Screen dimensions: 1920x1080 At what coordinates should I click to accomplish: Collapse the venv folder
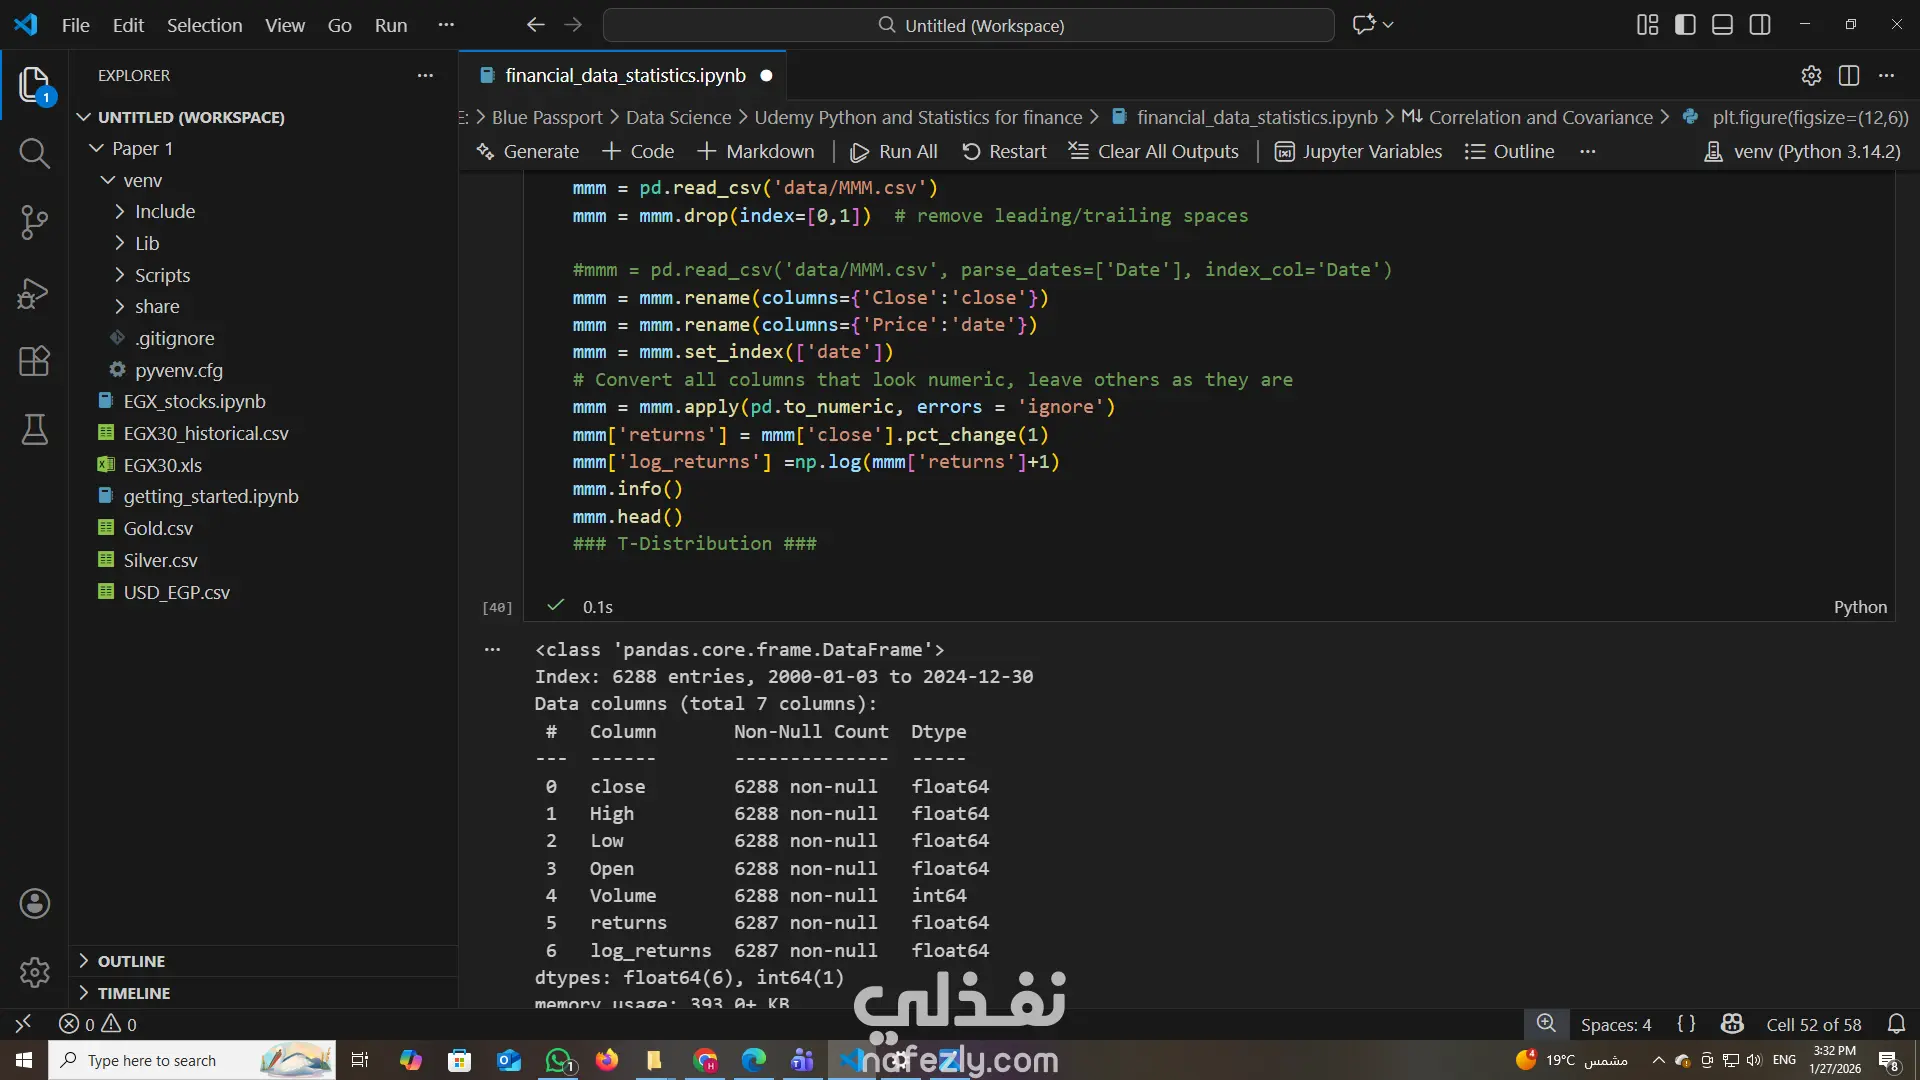[142, 180]
